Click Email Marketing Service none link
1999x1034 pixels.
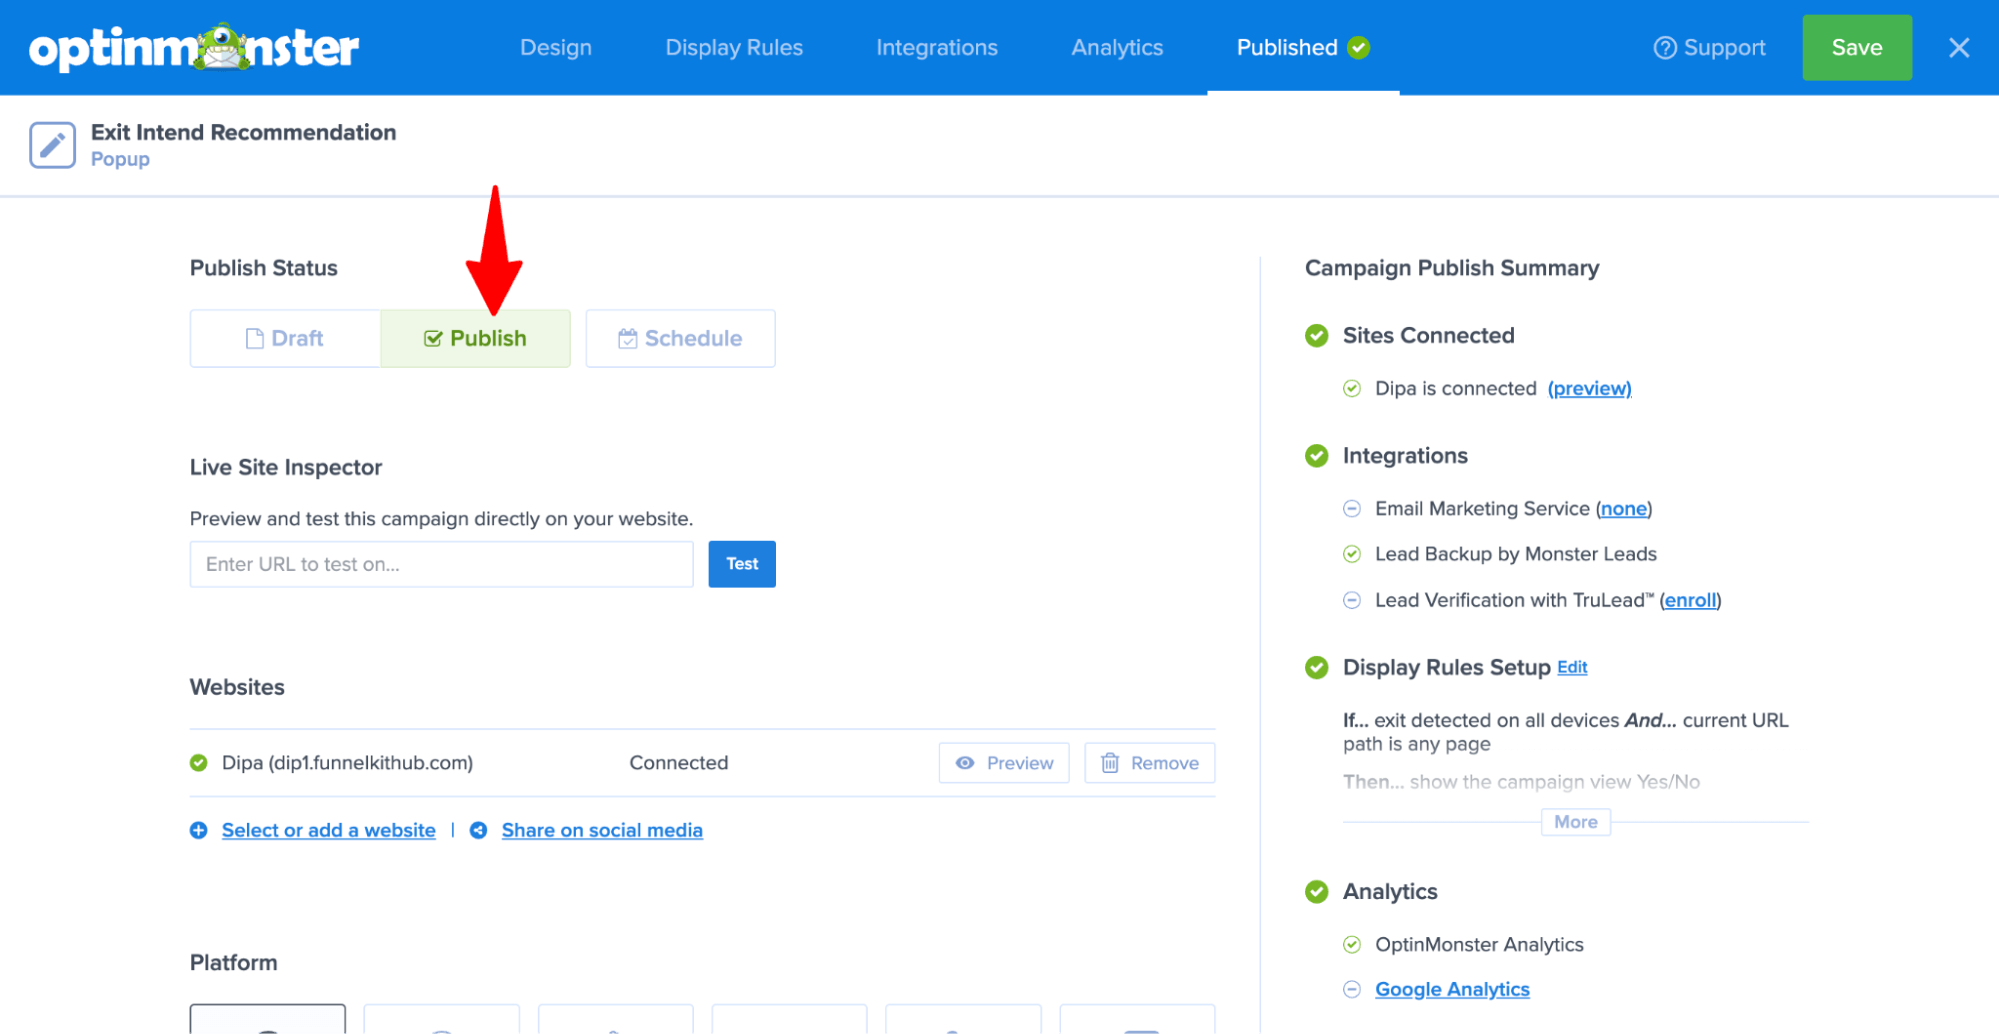(x=1623, y=508)
